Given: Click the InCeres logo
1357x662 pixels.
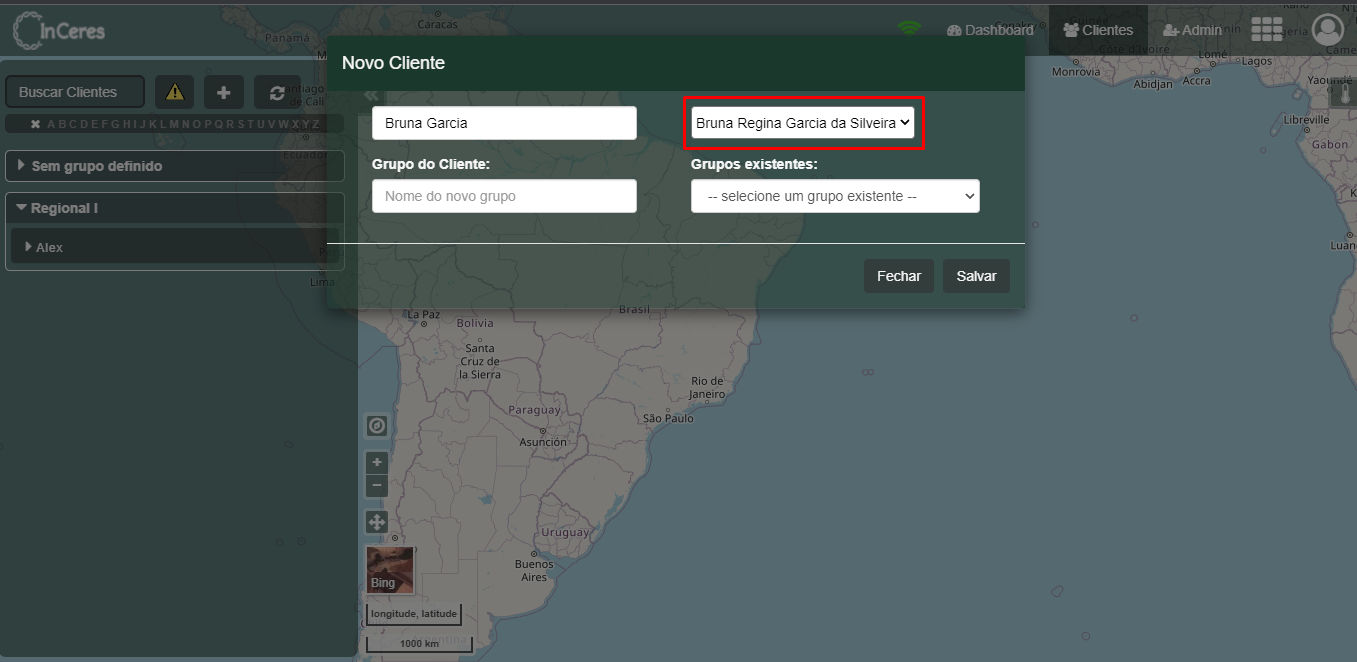Looking at the screenshot, I should 59,31.
